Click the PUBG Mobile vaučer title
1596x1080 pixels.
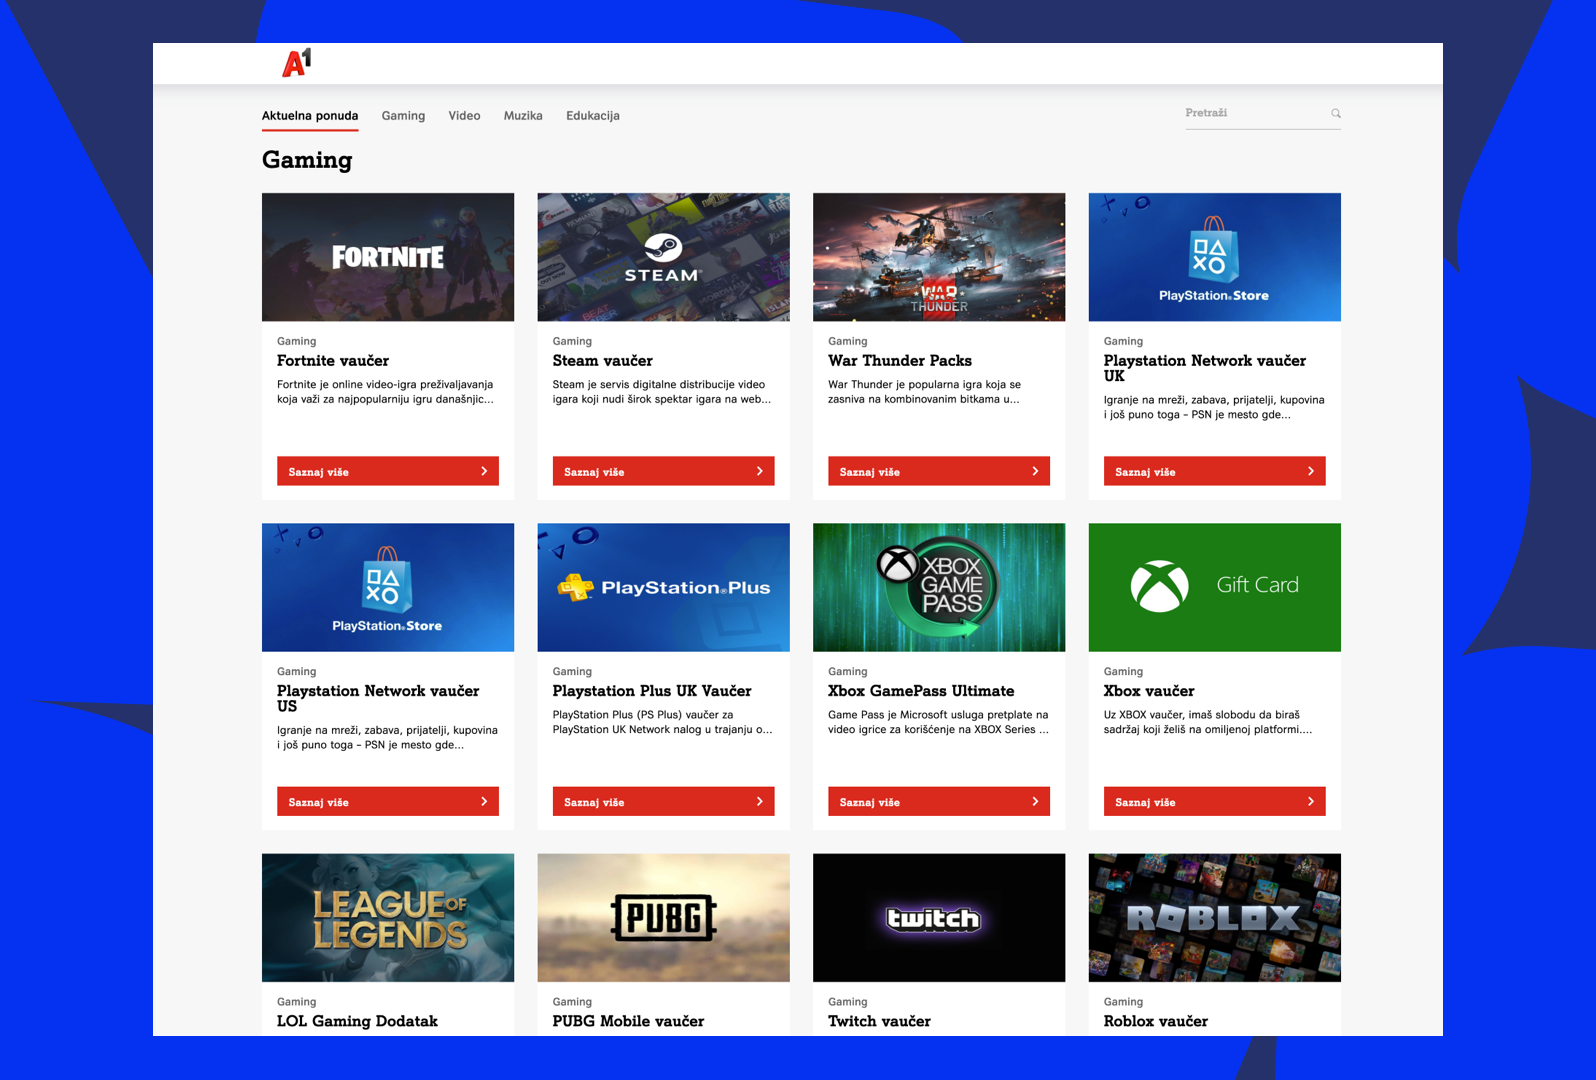point(629,1021)
